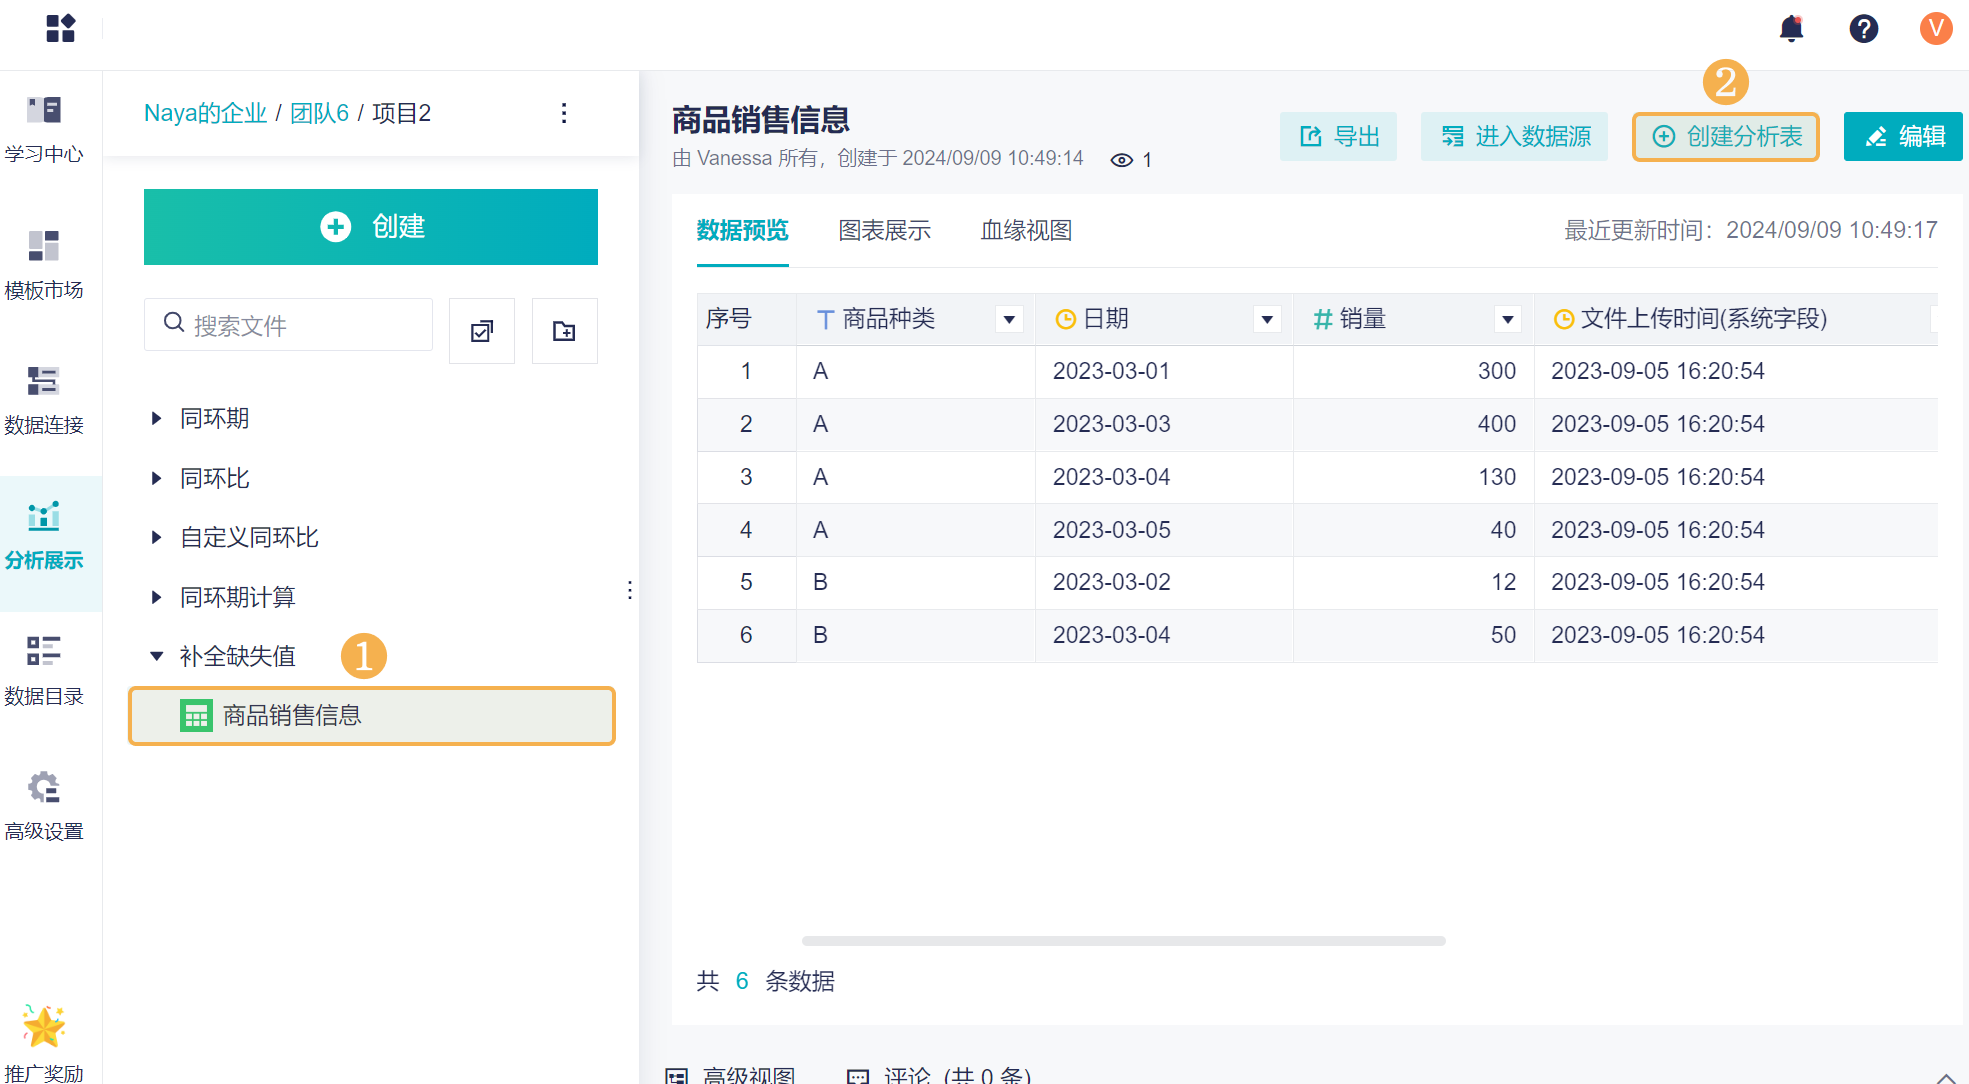Click the views eye icon beside title
1969x1084 pixels.
click(x=1122, y=160)
